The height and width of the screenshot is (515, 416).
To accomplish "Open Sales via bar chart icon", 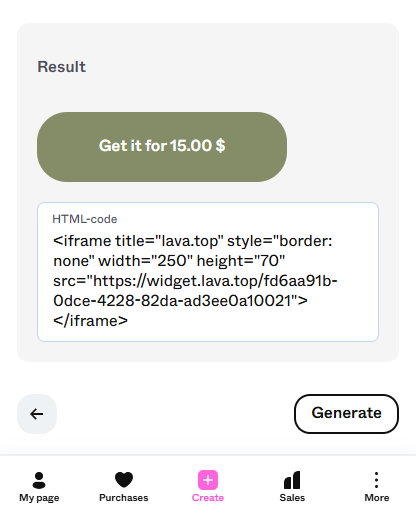I will [292, 480].
